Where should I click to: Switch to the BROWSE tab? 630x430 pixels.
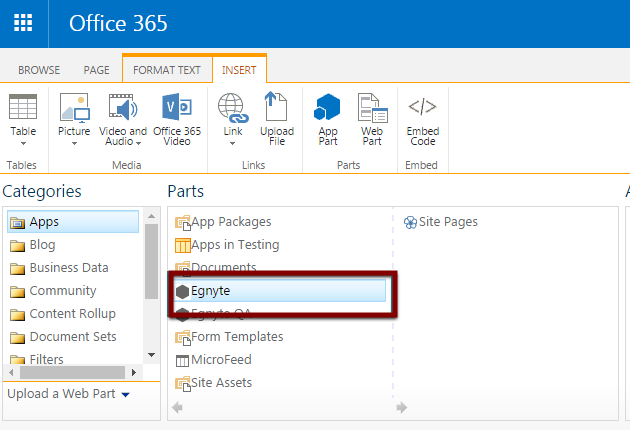pos(39,70)
